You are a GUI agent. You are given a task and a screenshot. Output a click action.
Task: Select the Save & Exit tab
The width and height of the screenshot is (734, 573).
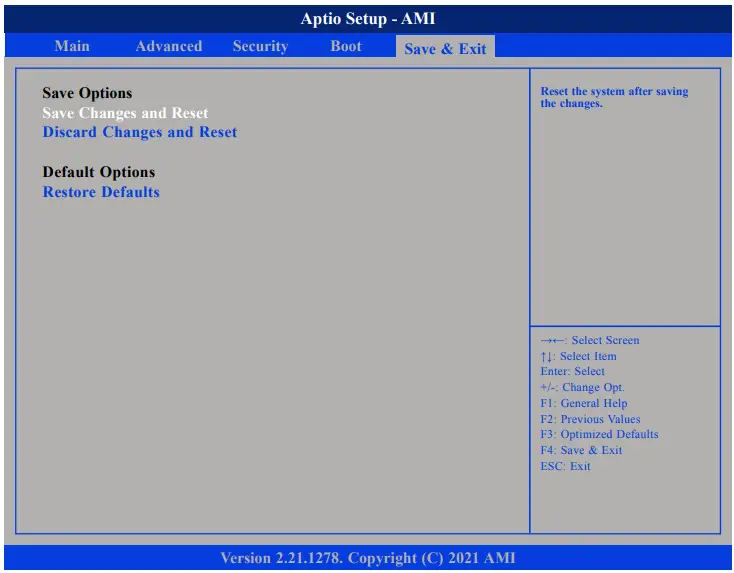coord(445,48)
